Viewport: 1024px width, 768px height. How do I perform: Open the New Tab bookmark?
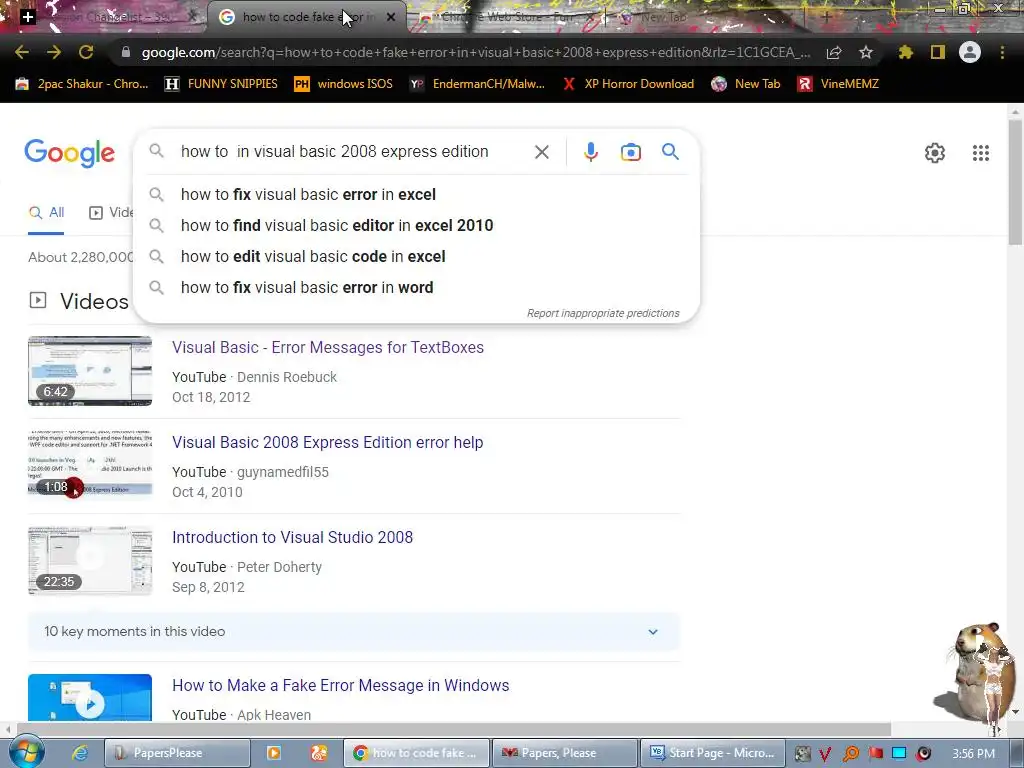pyautogui.click(x=746, y=84)
